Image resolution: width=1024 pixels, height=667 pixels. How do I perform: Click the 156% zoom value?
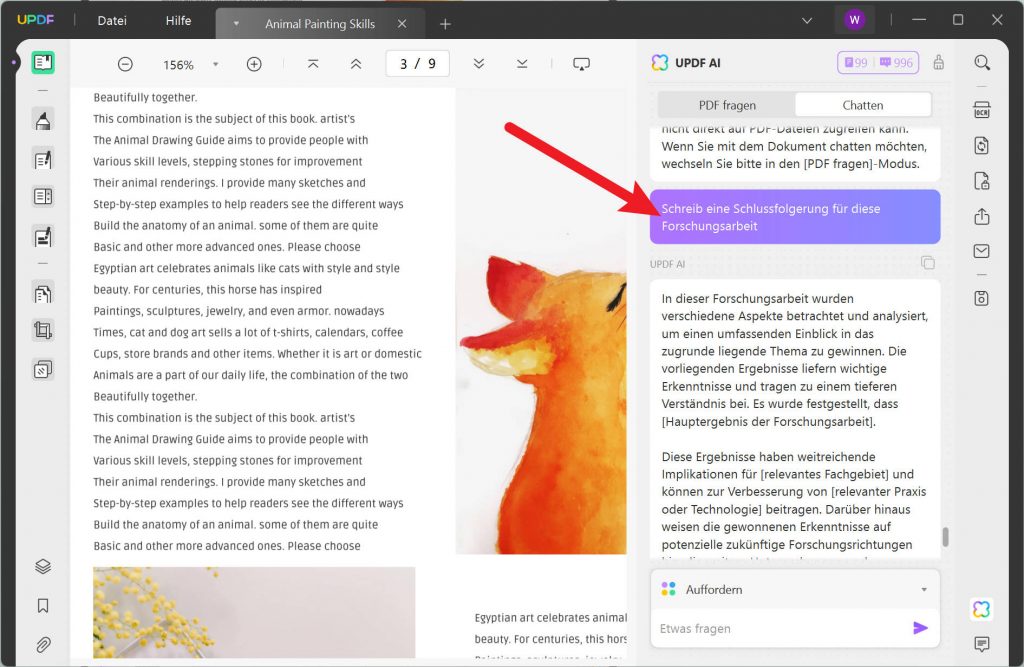point(178,65)
